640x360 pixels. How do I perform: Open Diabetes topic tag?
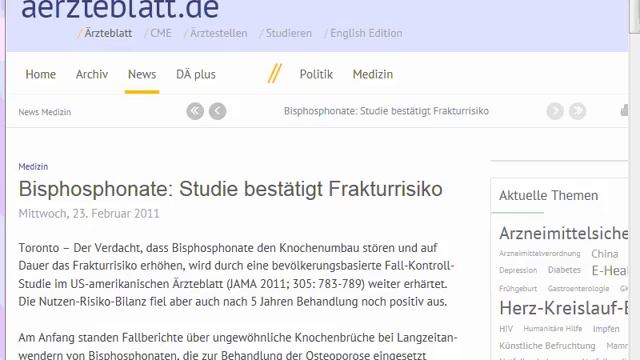click(564, 270)
